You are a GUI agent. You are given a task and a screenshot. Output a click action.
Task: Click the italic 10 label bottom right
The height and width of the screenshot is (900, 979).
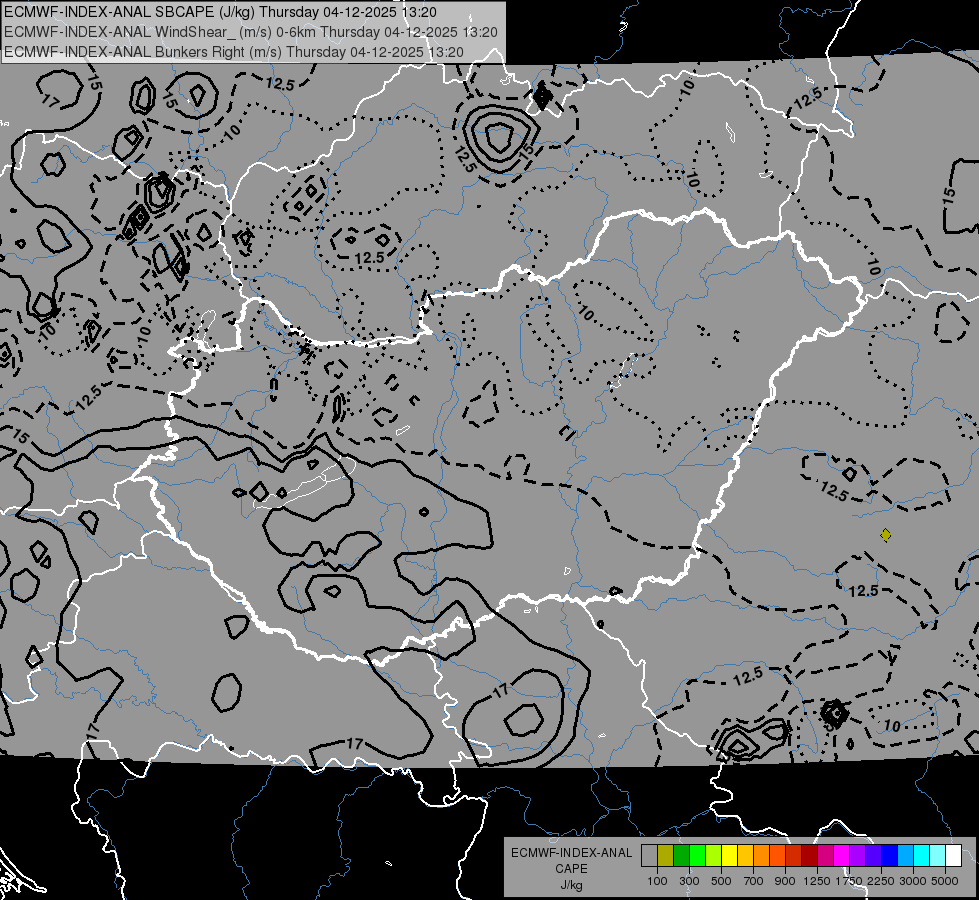click(892, 726)
